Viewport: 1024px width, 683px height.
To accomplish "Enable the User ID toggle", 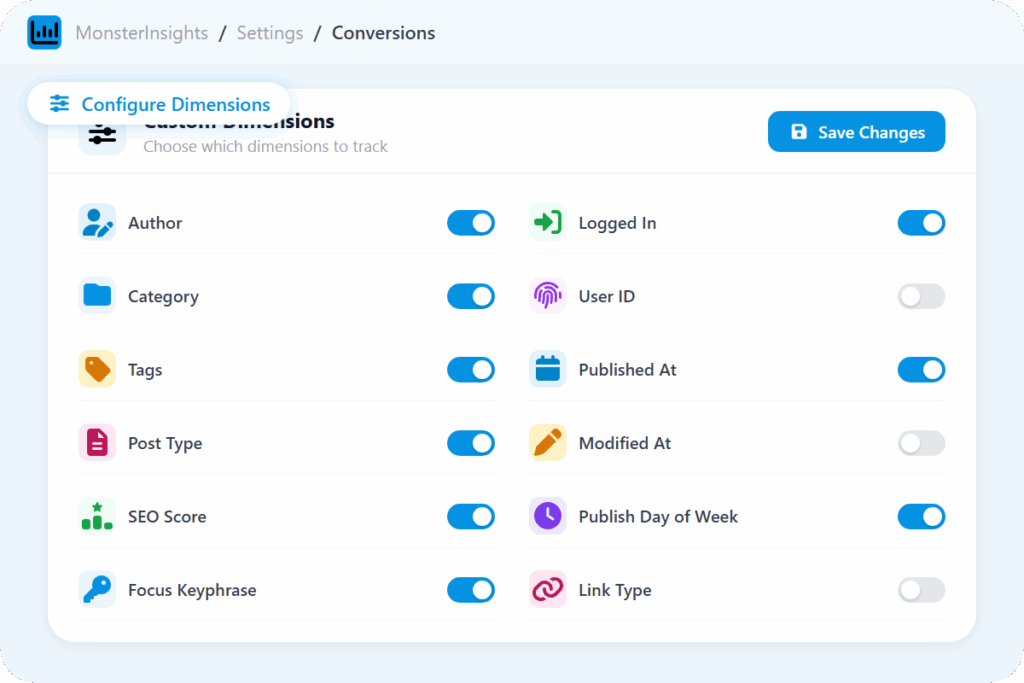I will coord(920,296).
